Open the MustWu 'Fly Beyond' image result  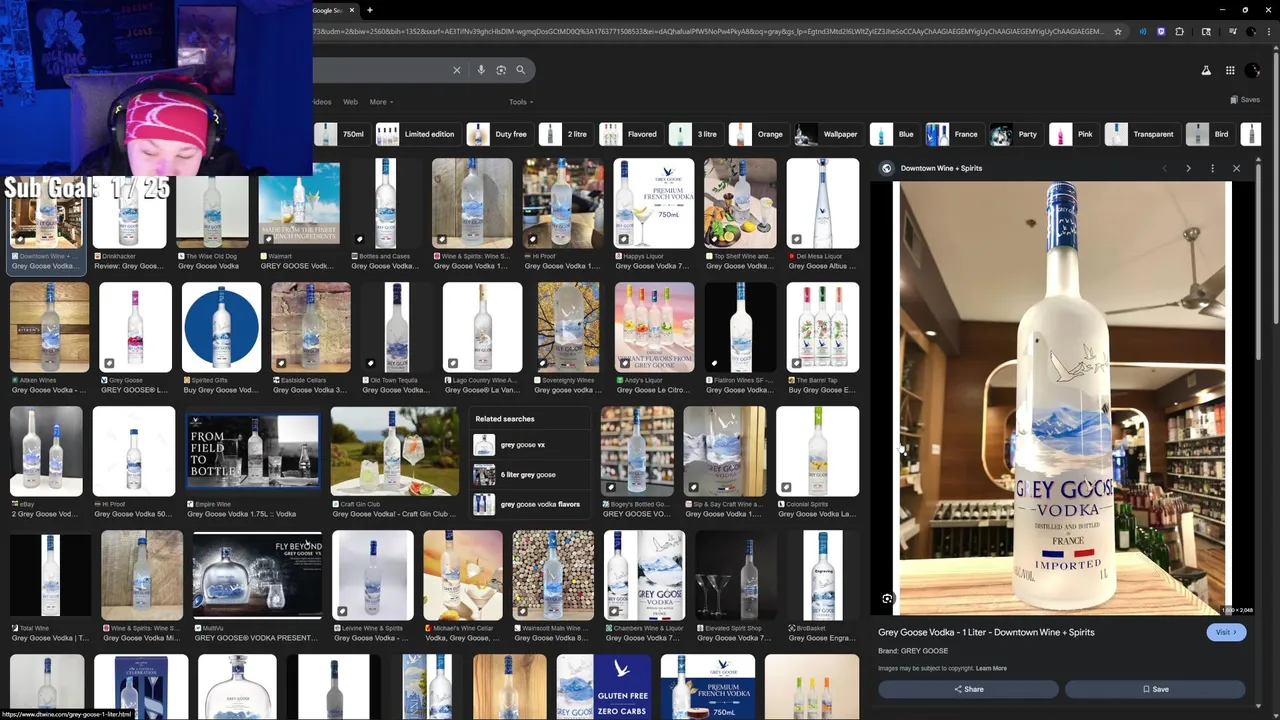click(x=258, y=575)
